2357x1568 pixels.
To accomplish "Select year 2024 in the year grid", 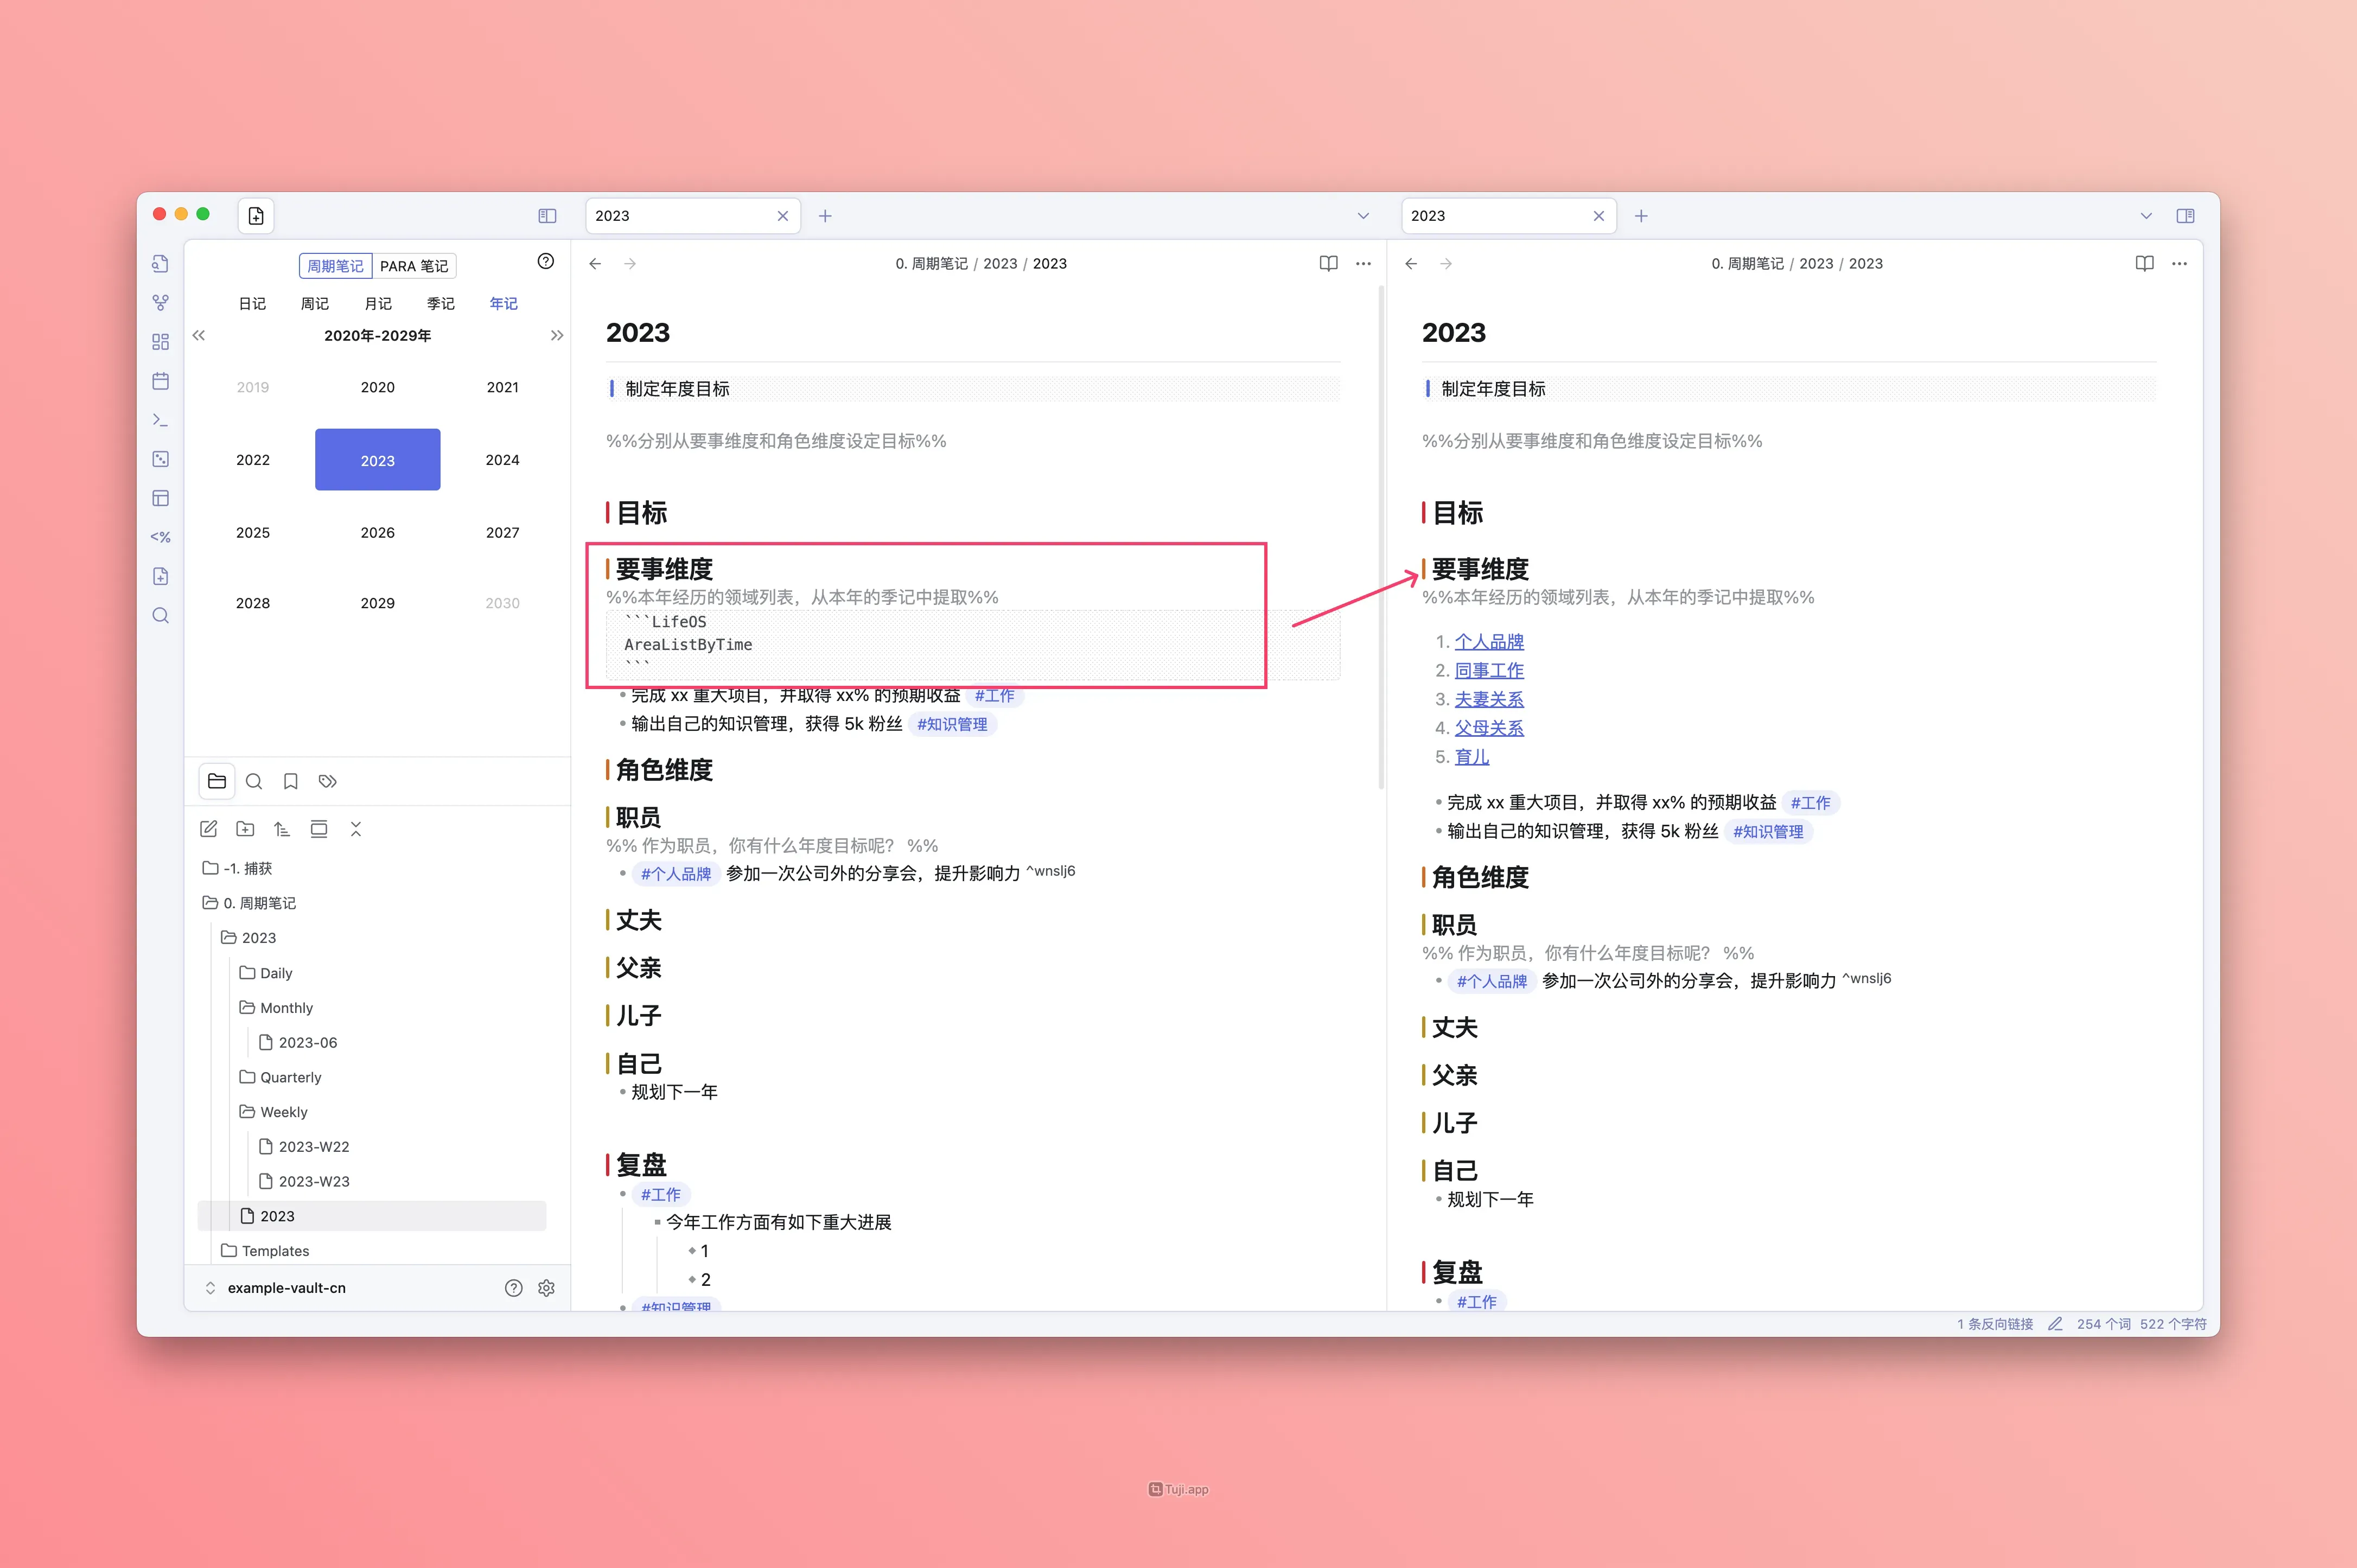I will [502, 460].
